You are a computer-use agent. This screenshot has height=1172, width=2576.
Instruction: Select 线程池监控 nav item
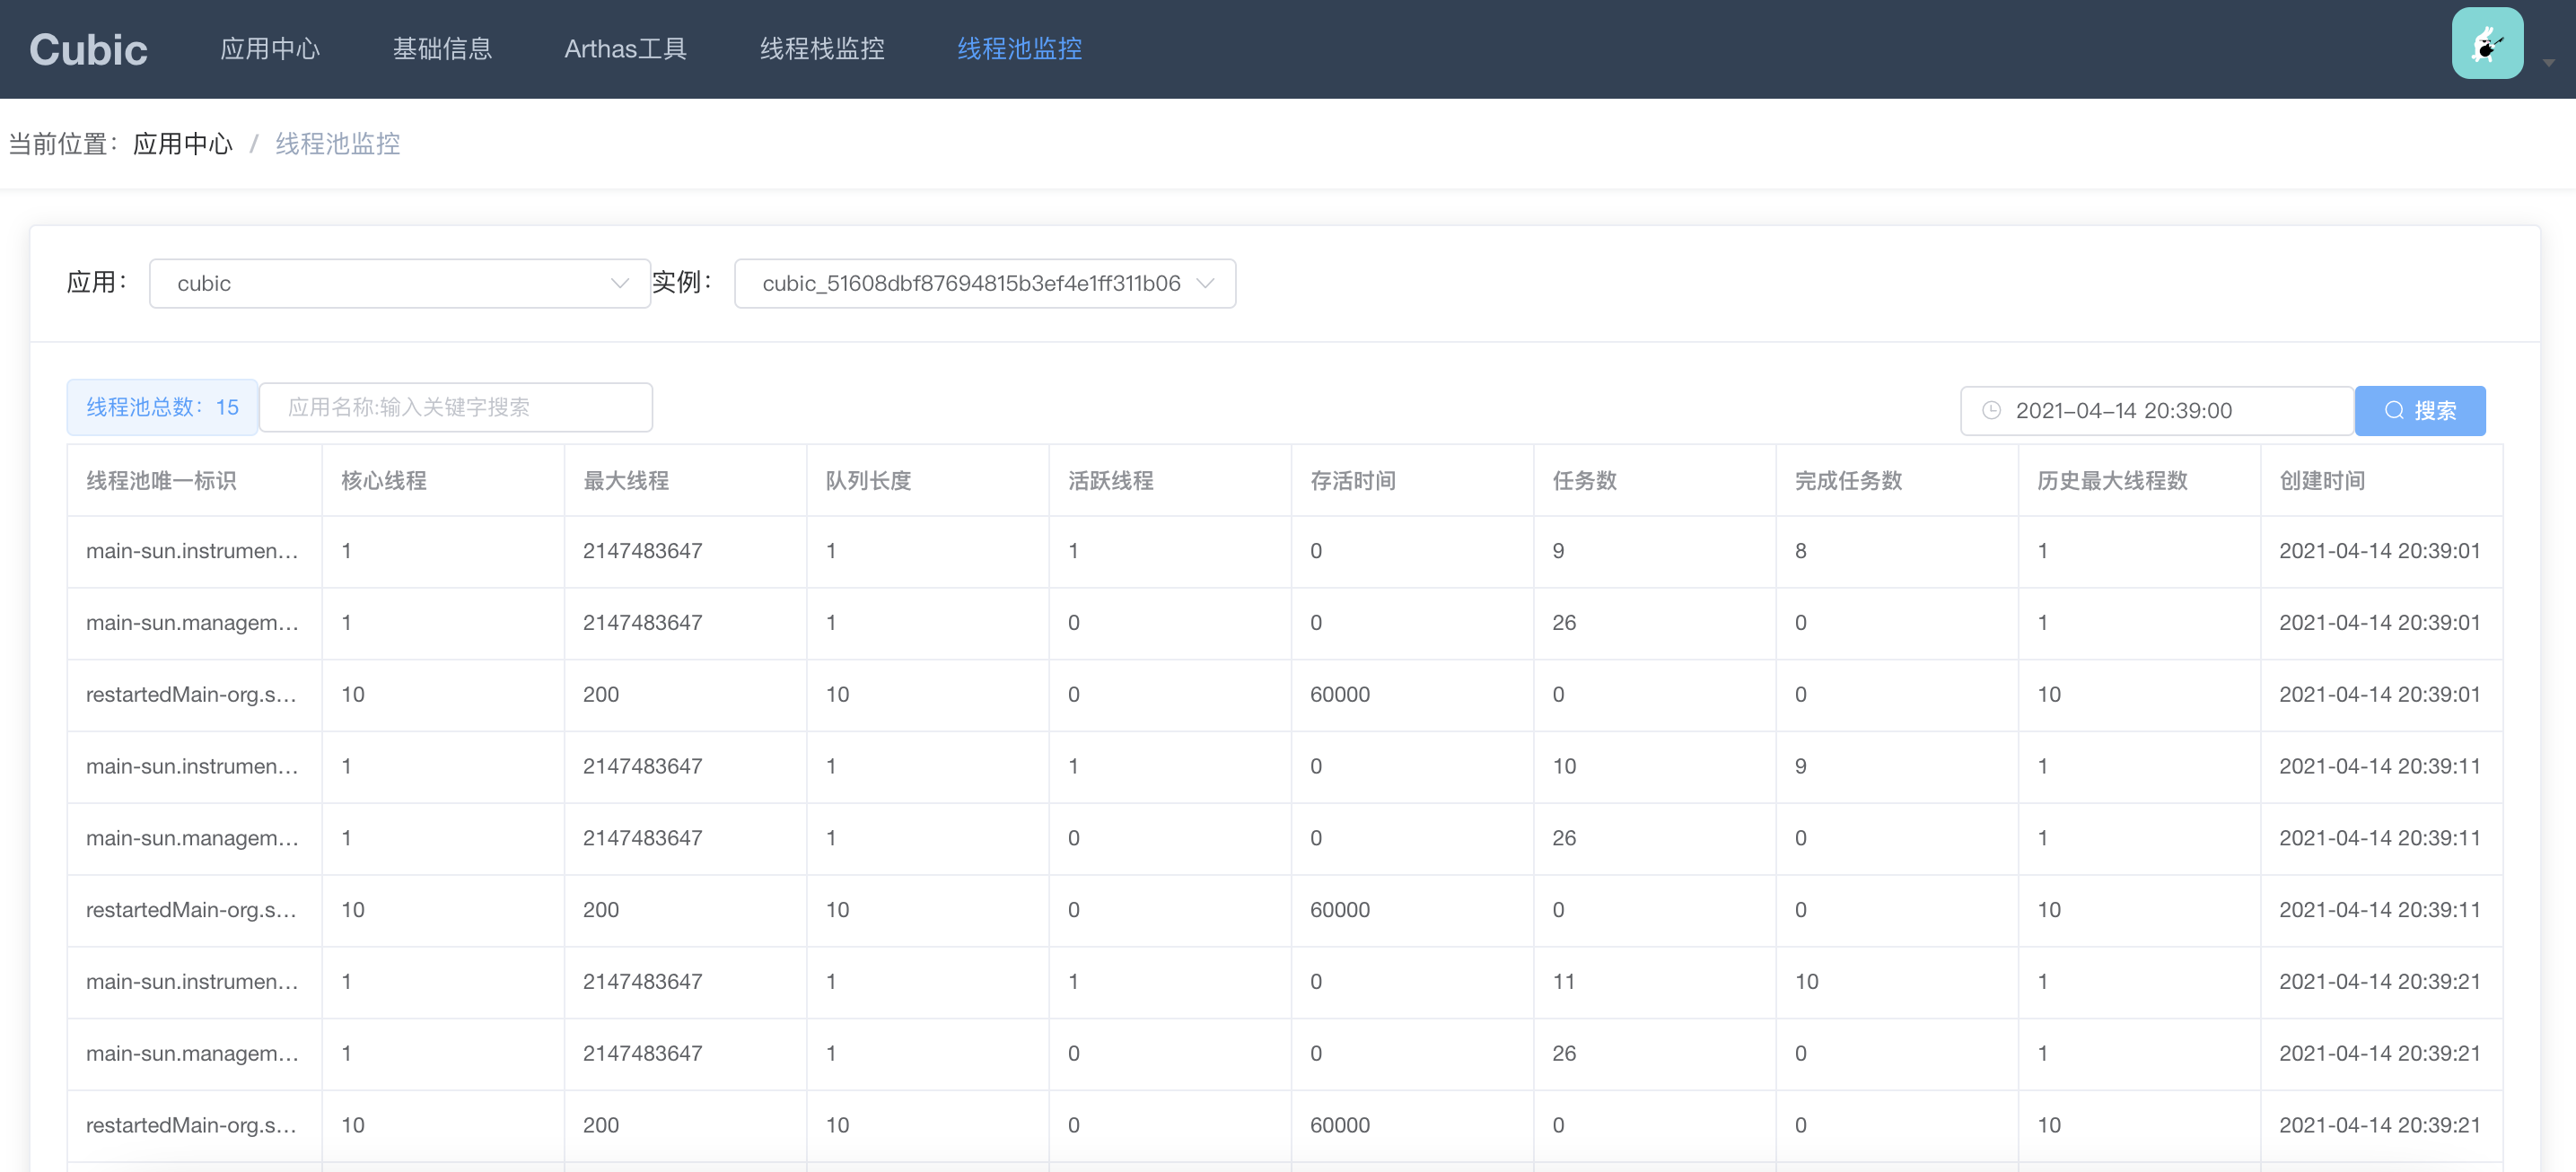pos(1019,49)
